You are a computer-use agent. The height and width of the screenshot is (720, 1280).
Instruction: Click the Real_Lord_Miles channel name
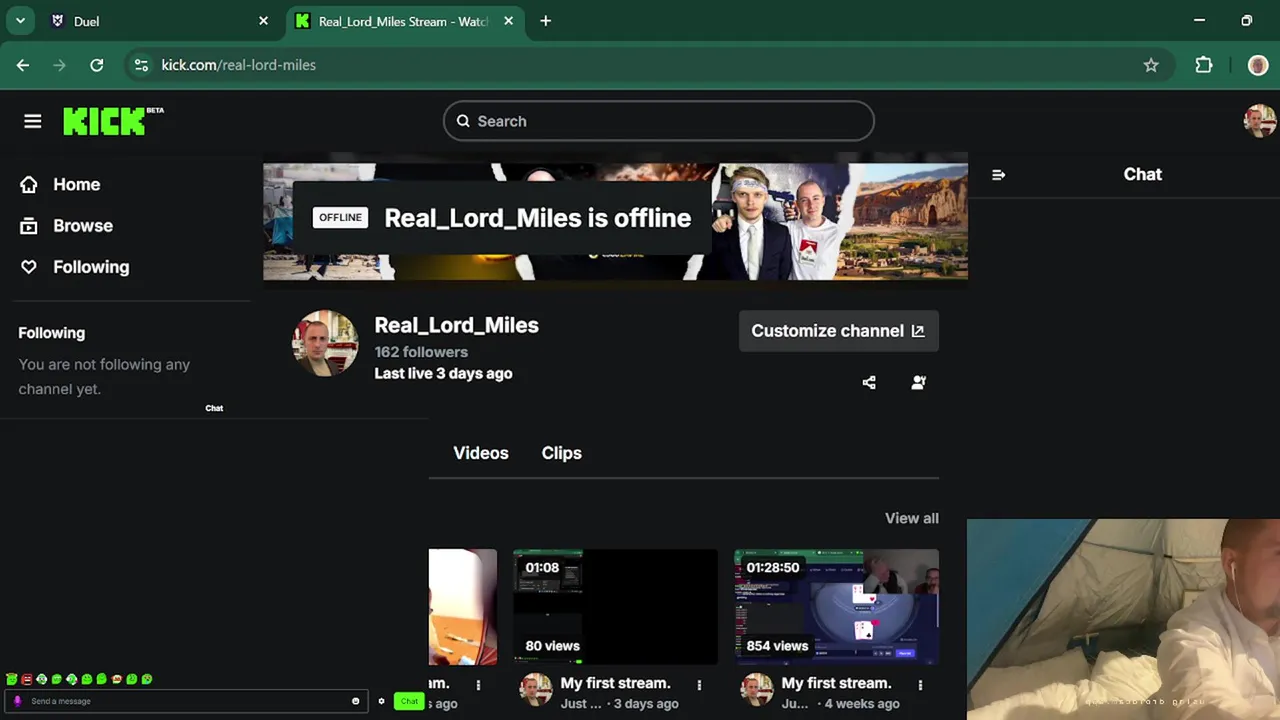point(456,325)
